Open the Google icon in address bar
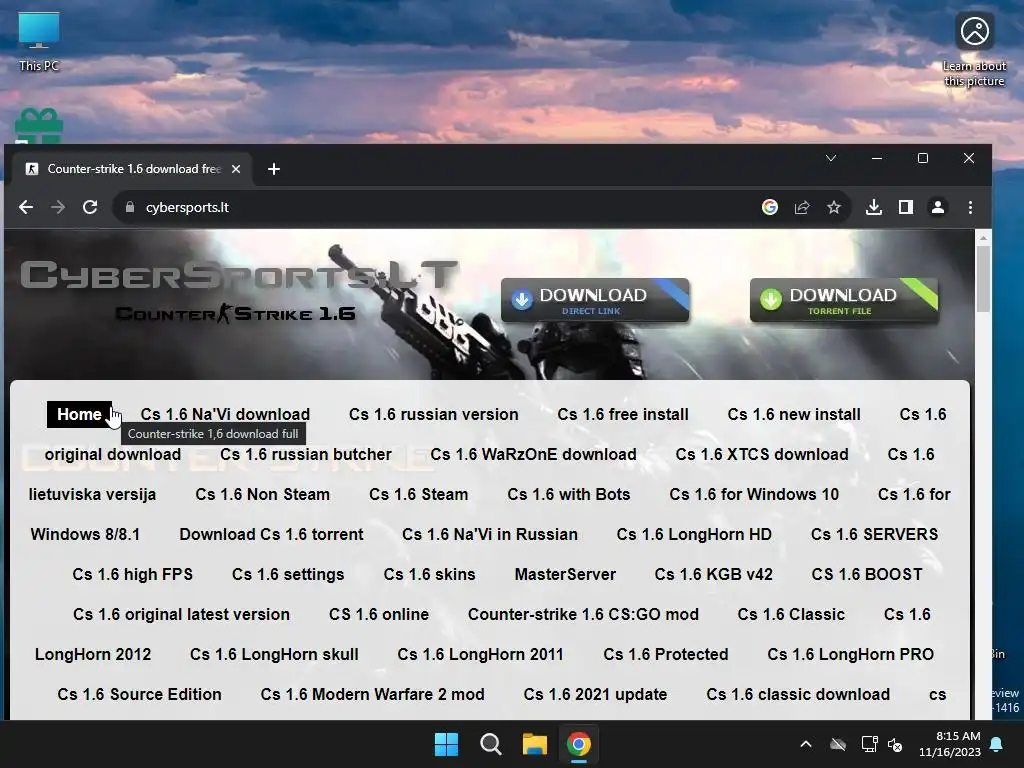Image resolution: width=1024 pixels, height=768 pixels. click(770, 207)
